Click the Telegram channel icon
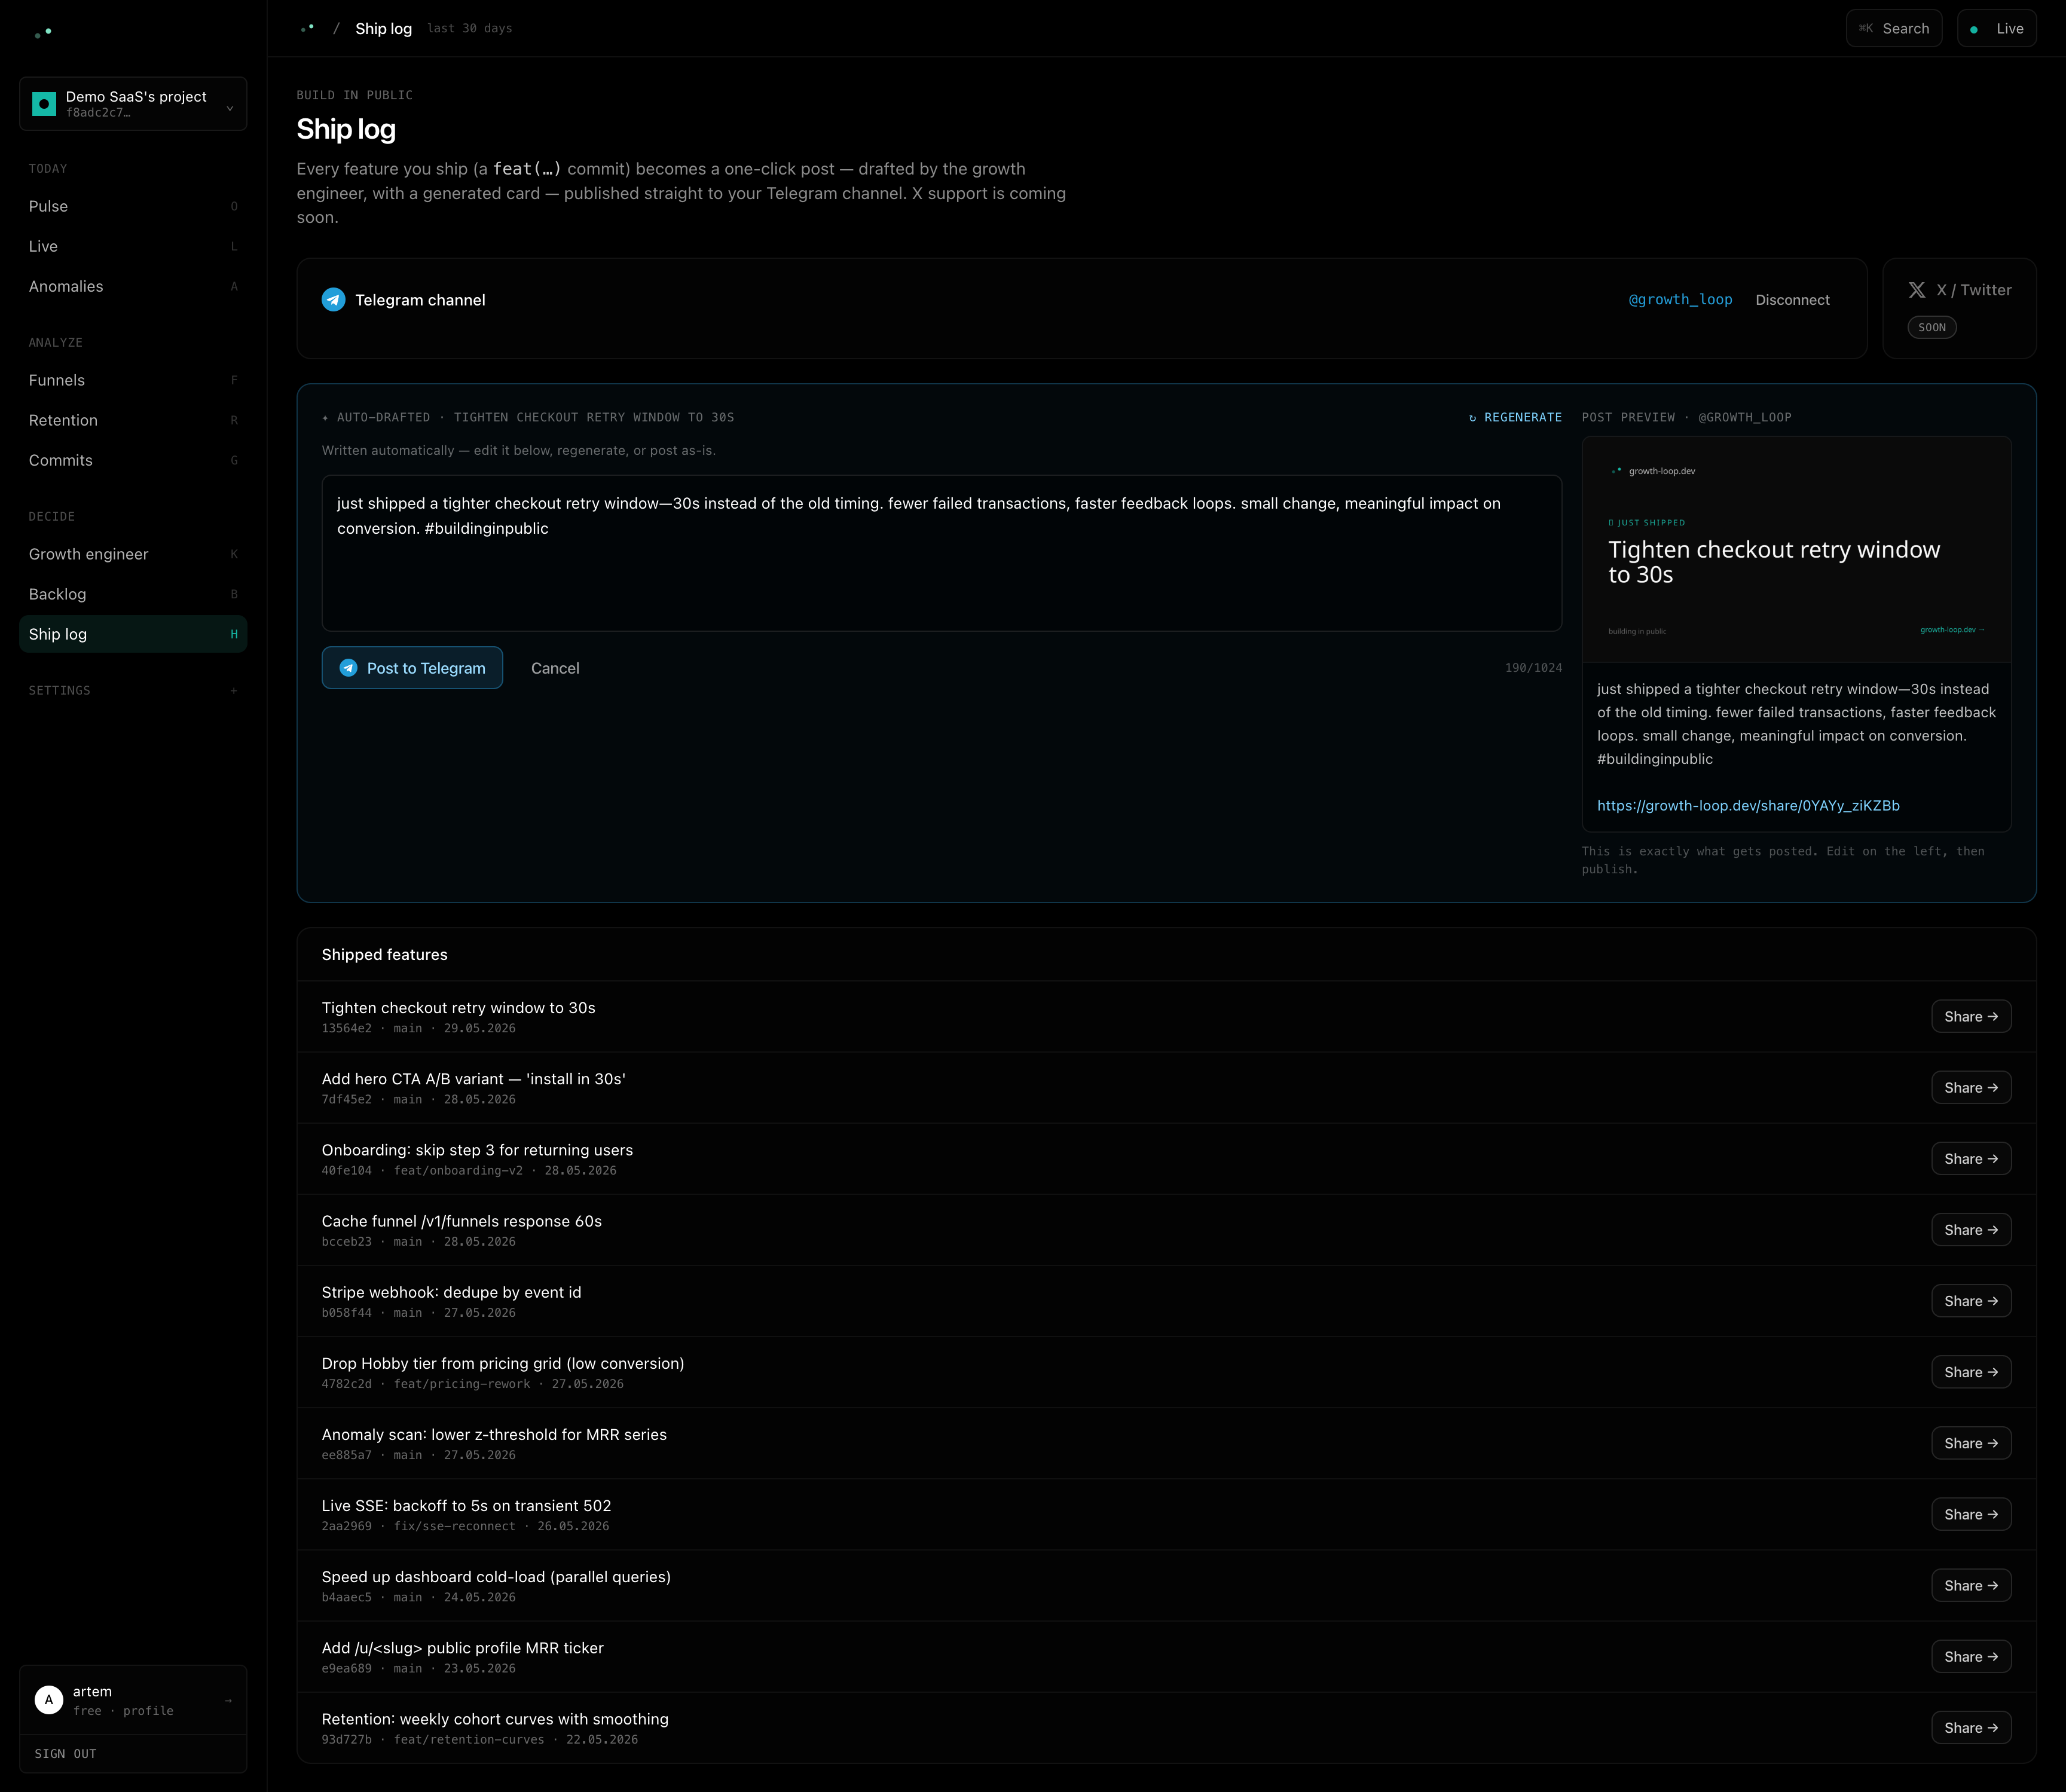Image resolution: width=2066 pixels, height=1792 pixels. tap(333, 300)
